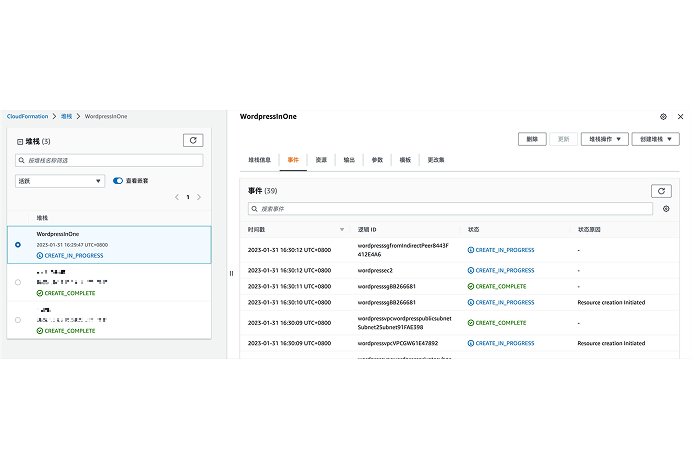Image resolution: width=691 pixels, height=469 pixels.
Task: Open CloudFormation breadcrumb link
Action: pos(28,117)
